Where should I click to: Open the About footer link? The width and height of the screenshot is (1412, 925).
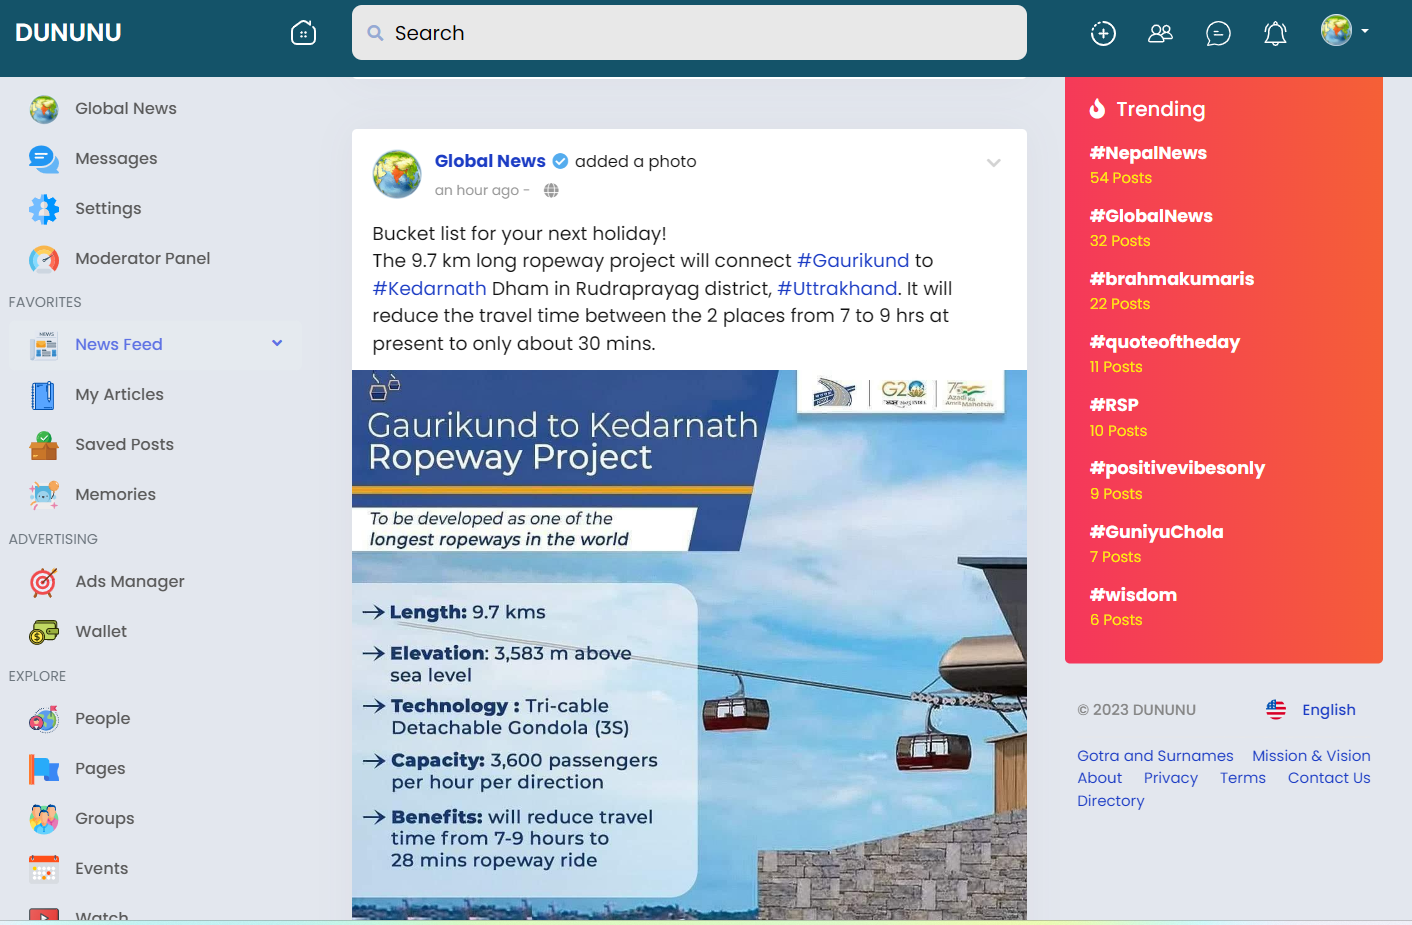click(x=1099, y=778)
